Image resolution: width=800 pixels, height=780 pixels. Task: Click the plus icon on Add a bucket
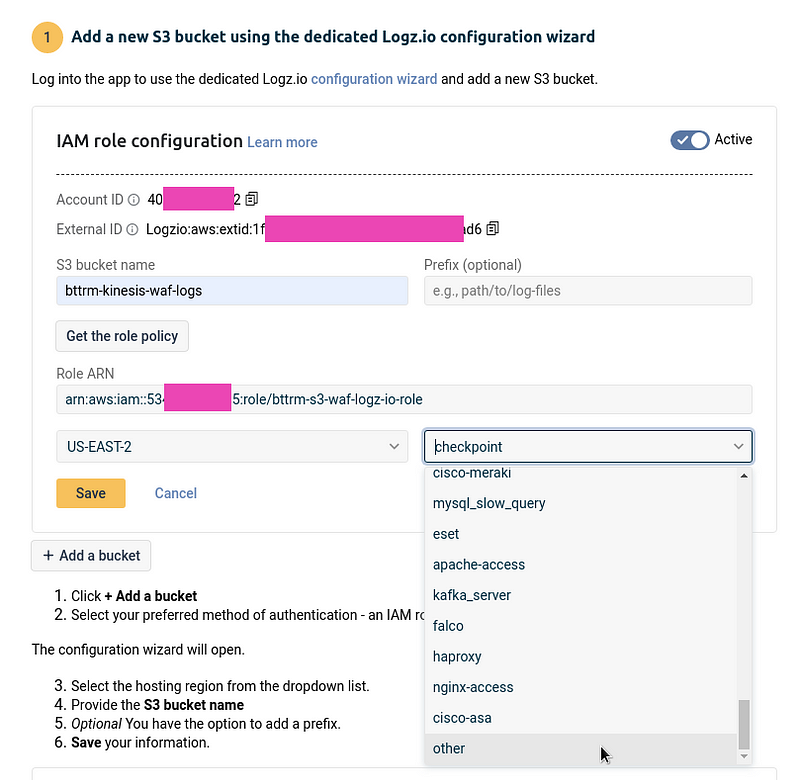(x=48, y=555)
